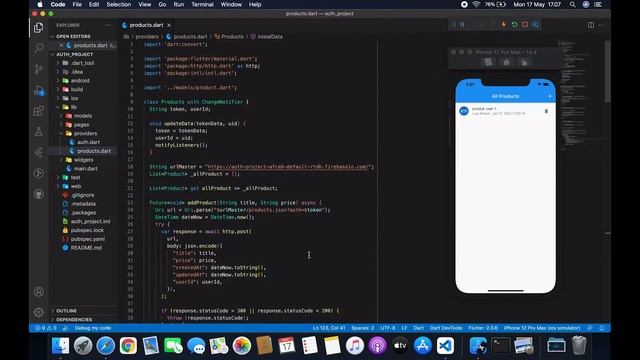Open Google Chrome from the Dock
This screenshot has width=640, height=360.
coord(128,346)
